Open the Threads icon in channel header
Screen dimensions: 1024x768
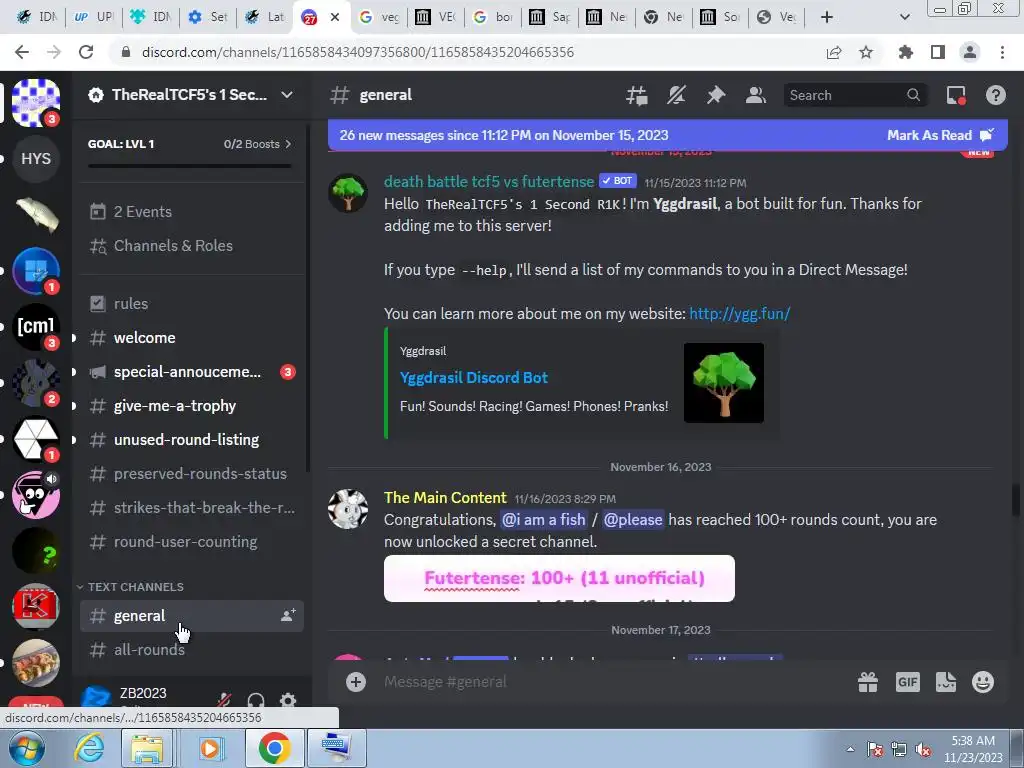click(x=637, y=95)
